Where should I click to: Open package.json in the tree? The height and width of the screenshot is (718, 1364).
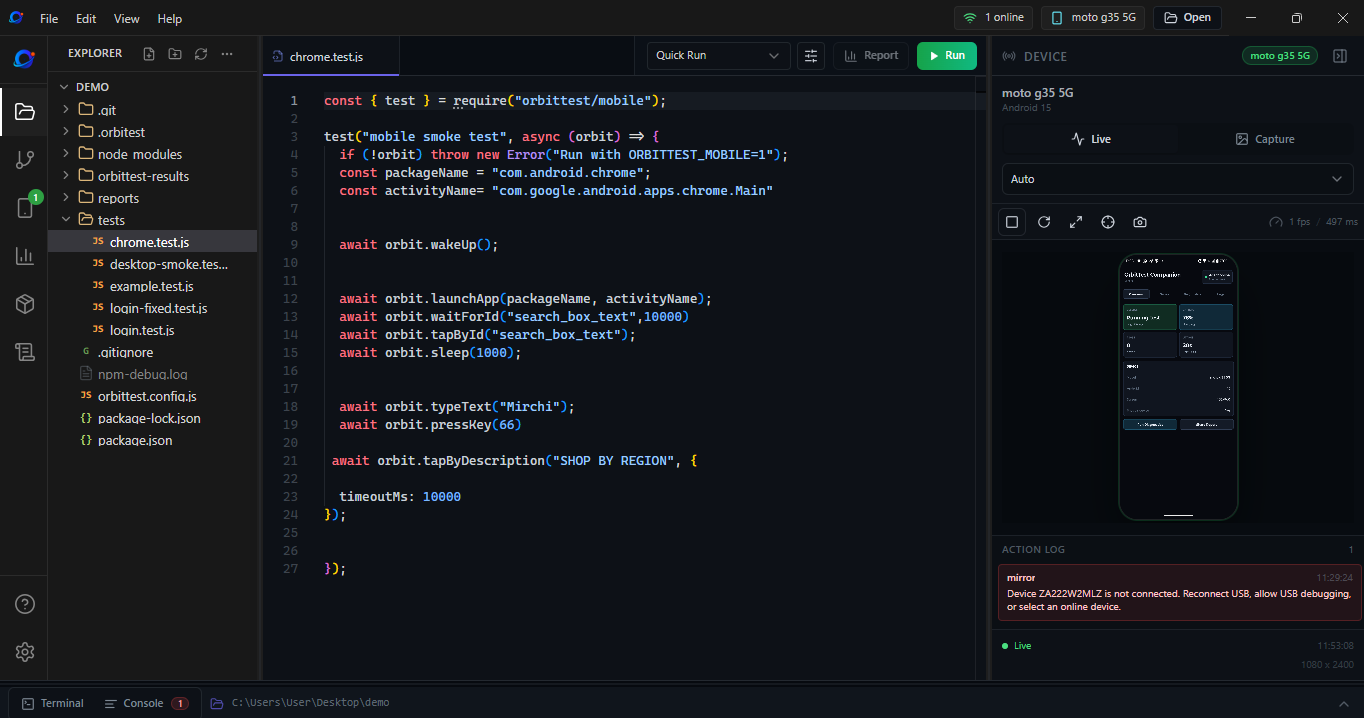(x=152, y=440)
